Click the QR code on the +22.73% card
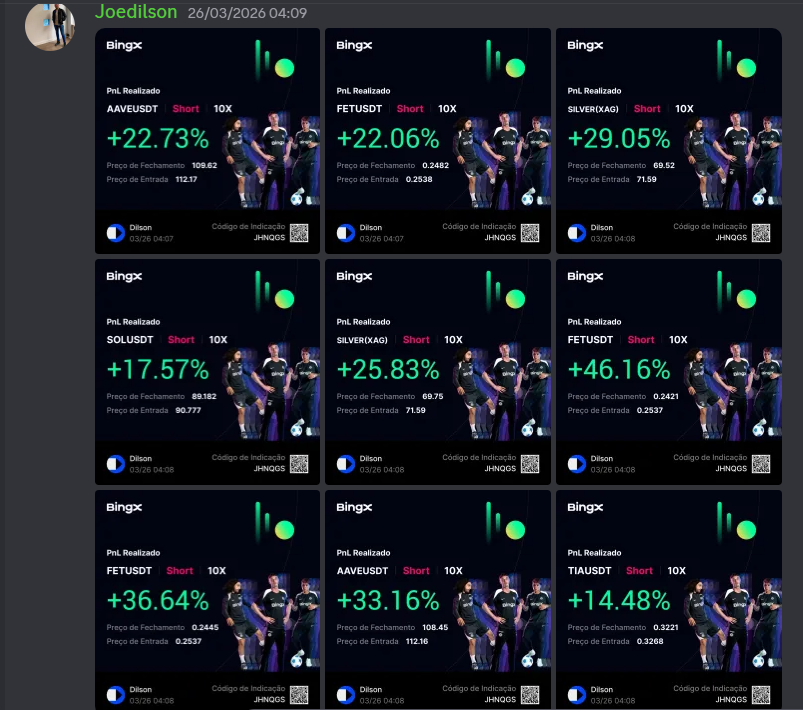803x710 pixels. 299,233
